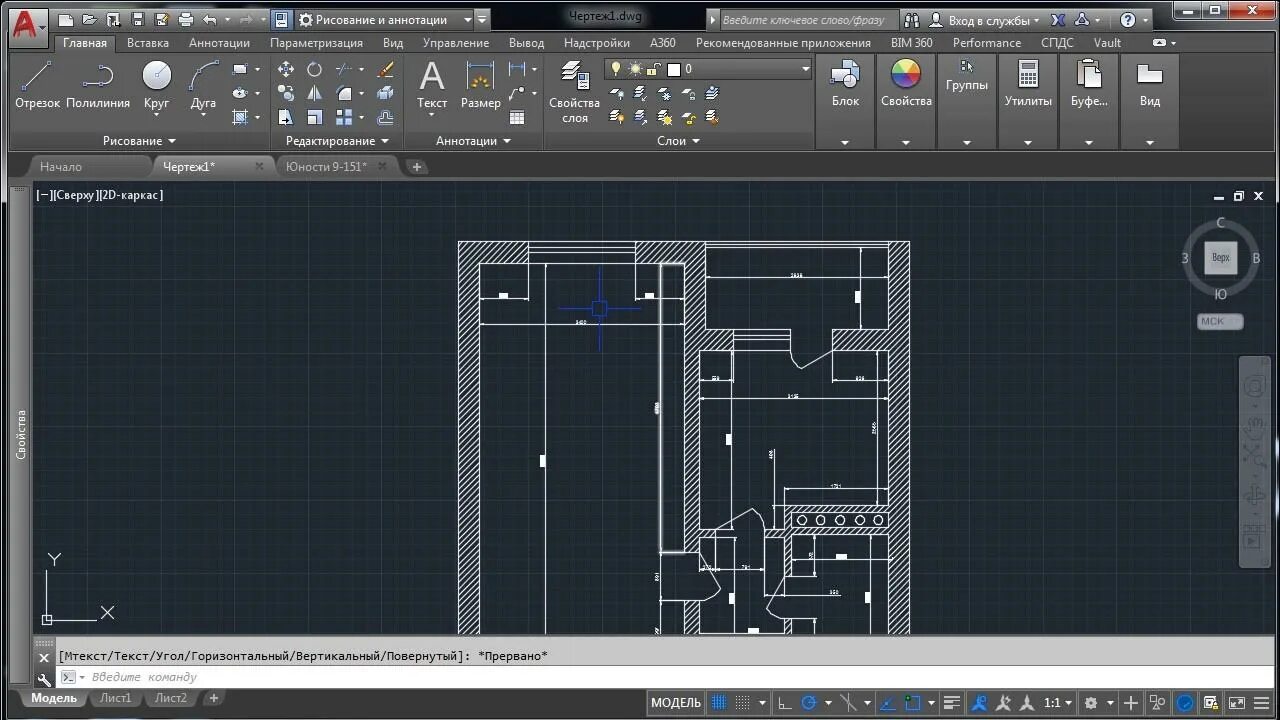
Task: Open the Свойства color wheel panel
Action: coord(906,85)
